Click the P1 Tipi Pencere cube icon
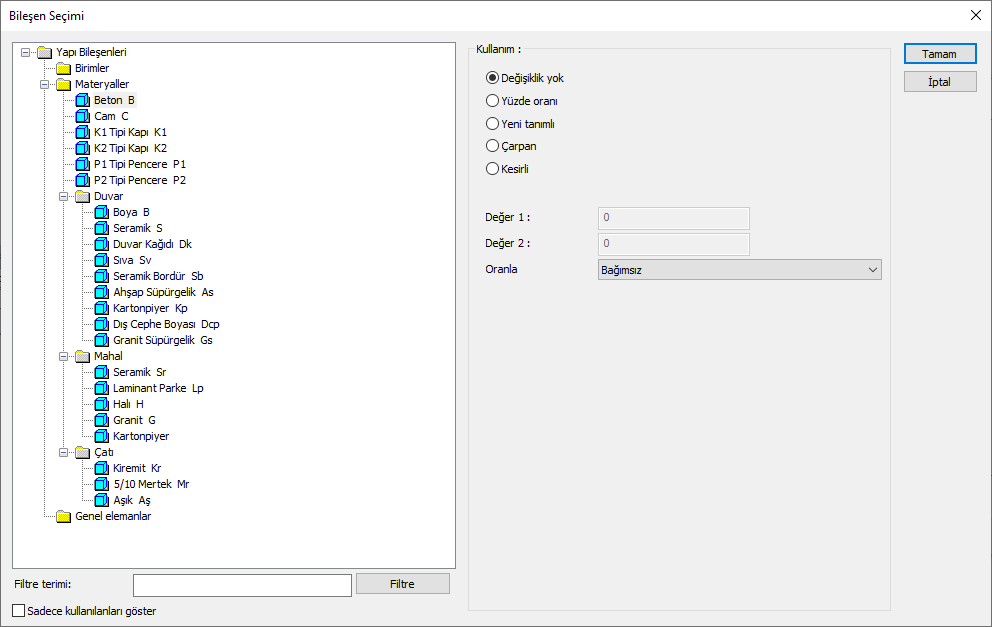The image size is (992, 627). [82, 164]
